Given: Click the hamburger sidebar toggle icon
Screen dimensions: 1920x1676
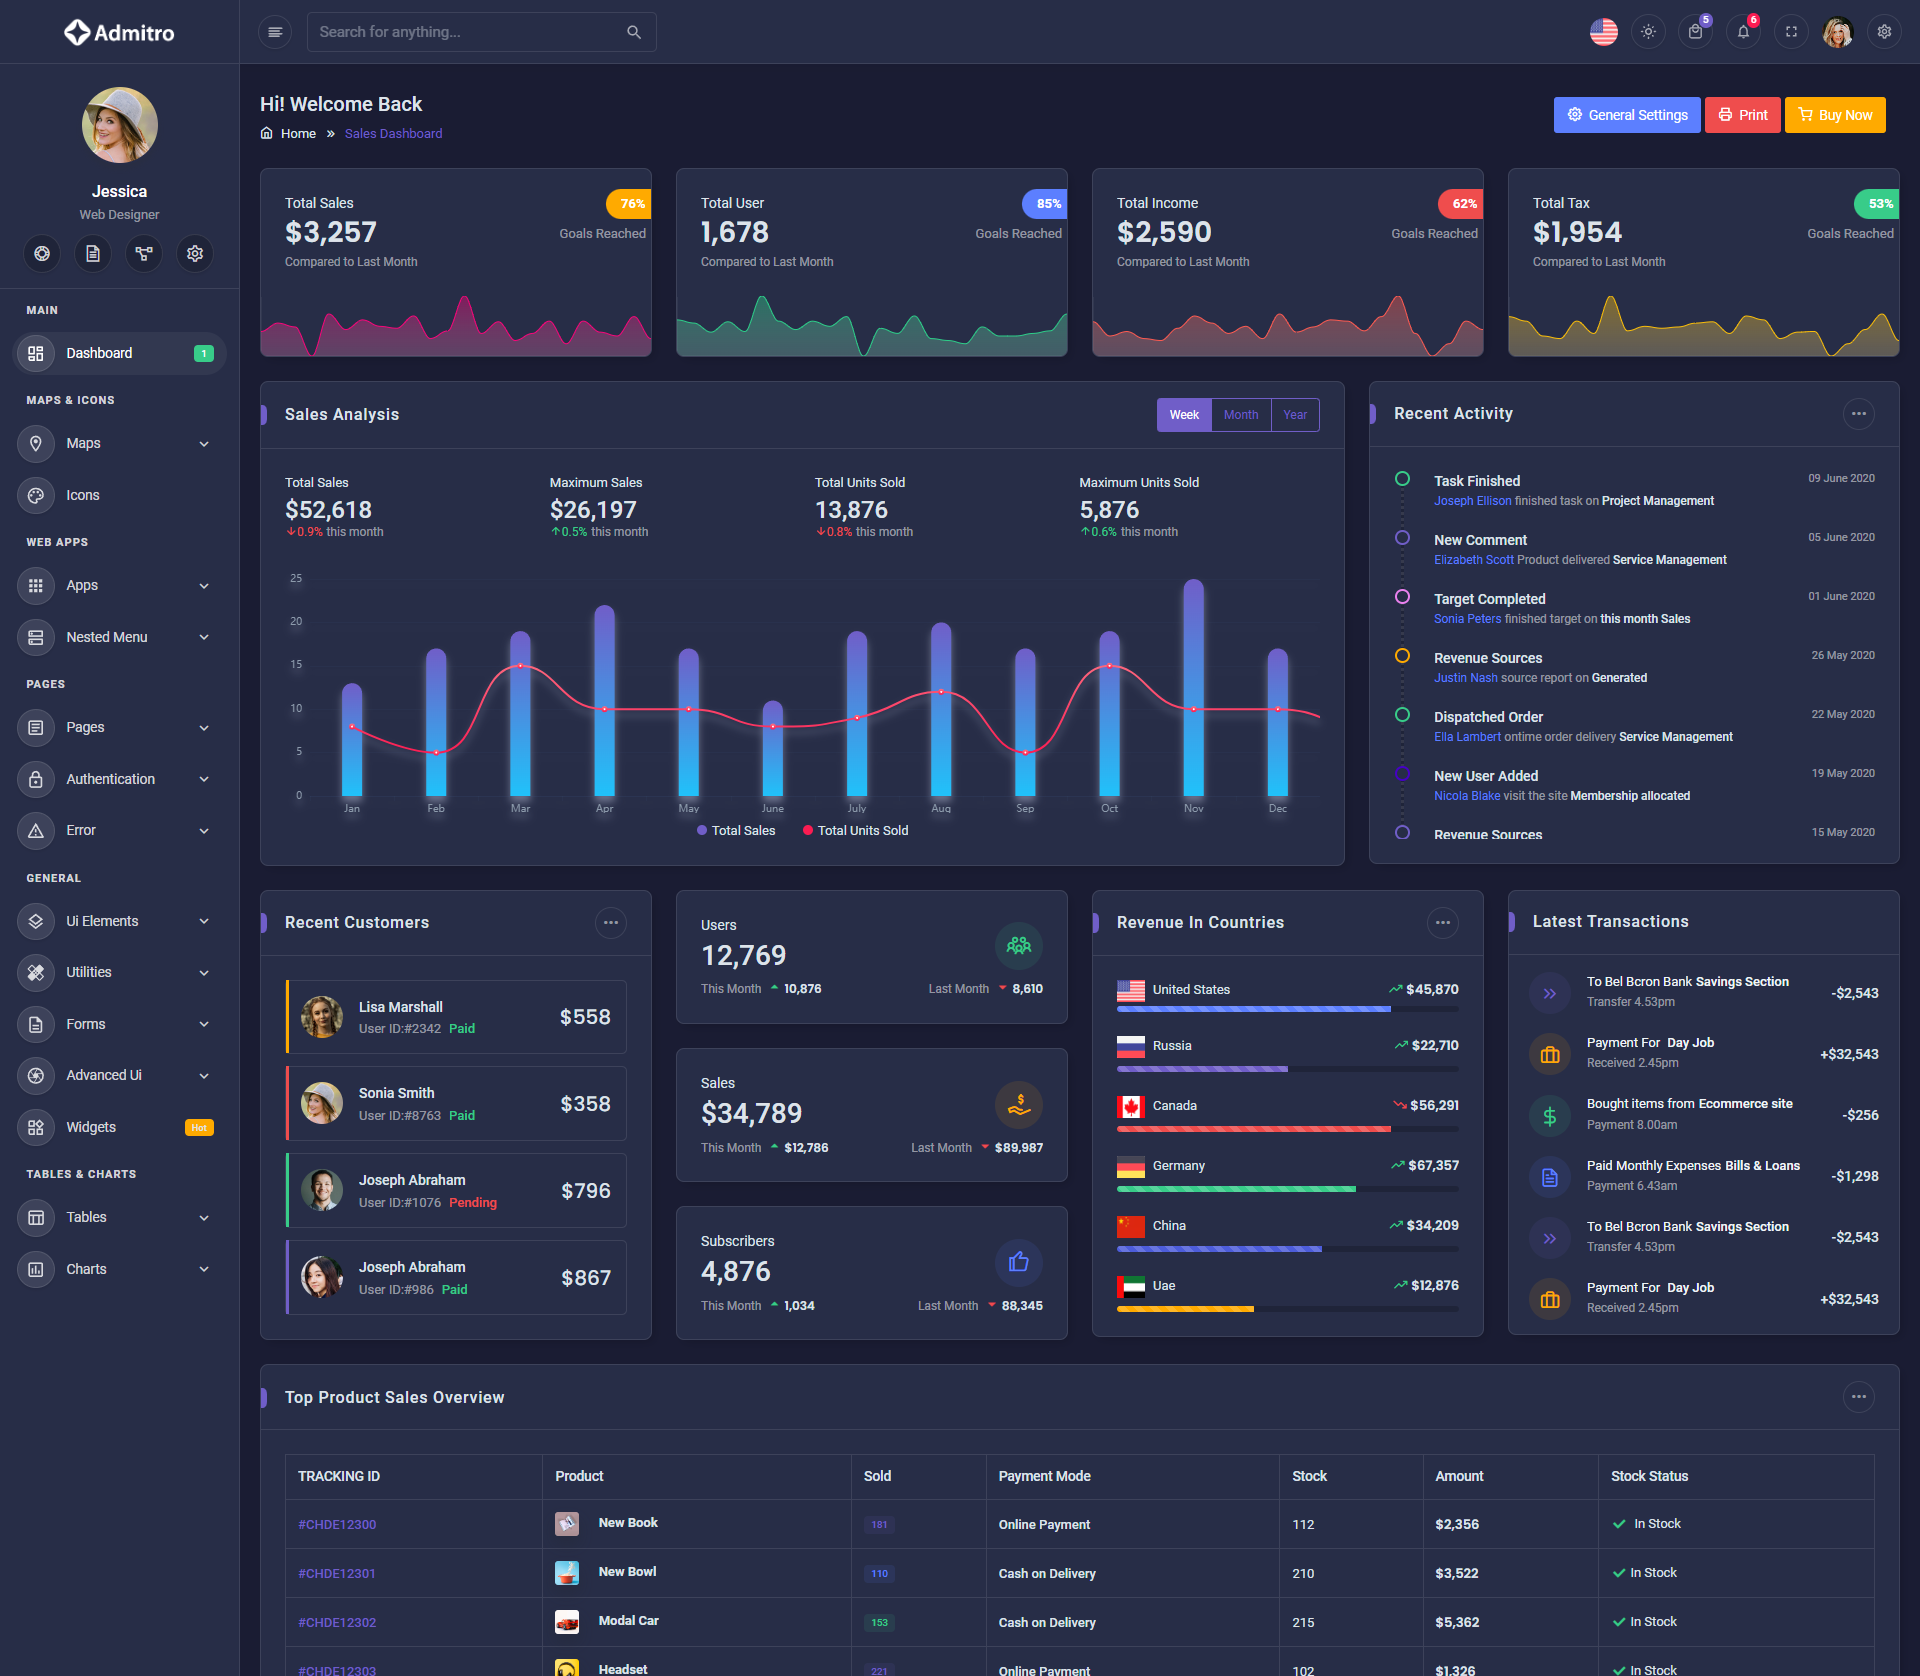Looking at the screenshot, I should 275,32.
